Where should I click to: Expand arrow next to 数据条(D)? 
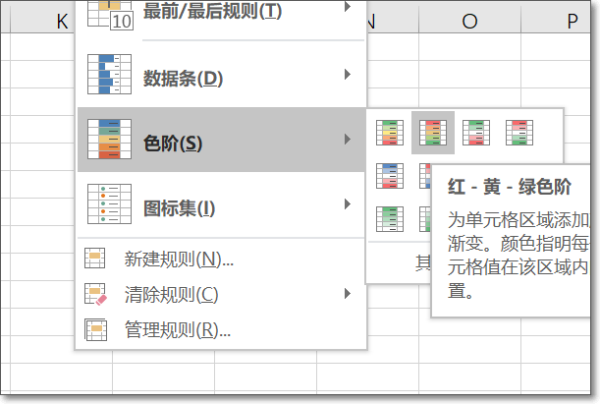click(x=347, y=74)
